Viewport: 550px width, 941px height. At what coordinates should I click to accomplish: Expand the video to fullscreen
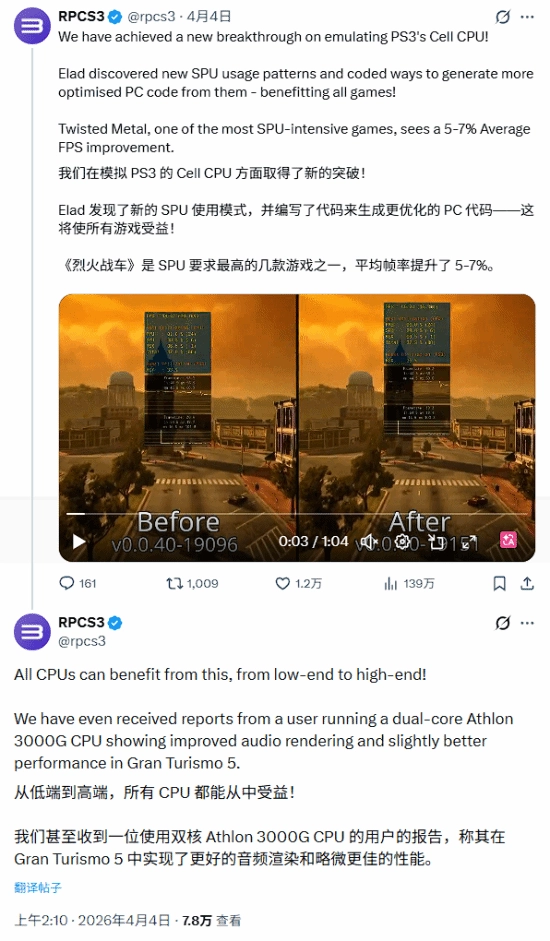470,542
